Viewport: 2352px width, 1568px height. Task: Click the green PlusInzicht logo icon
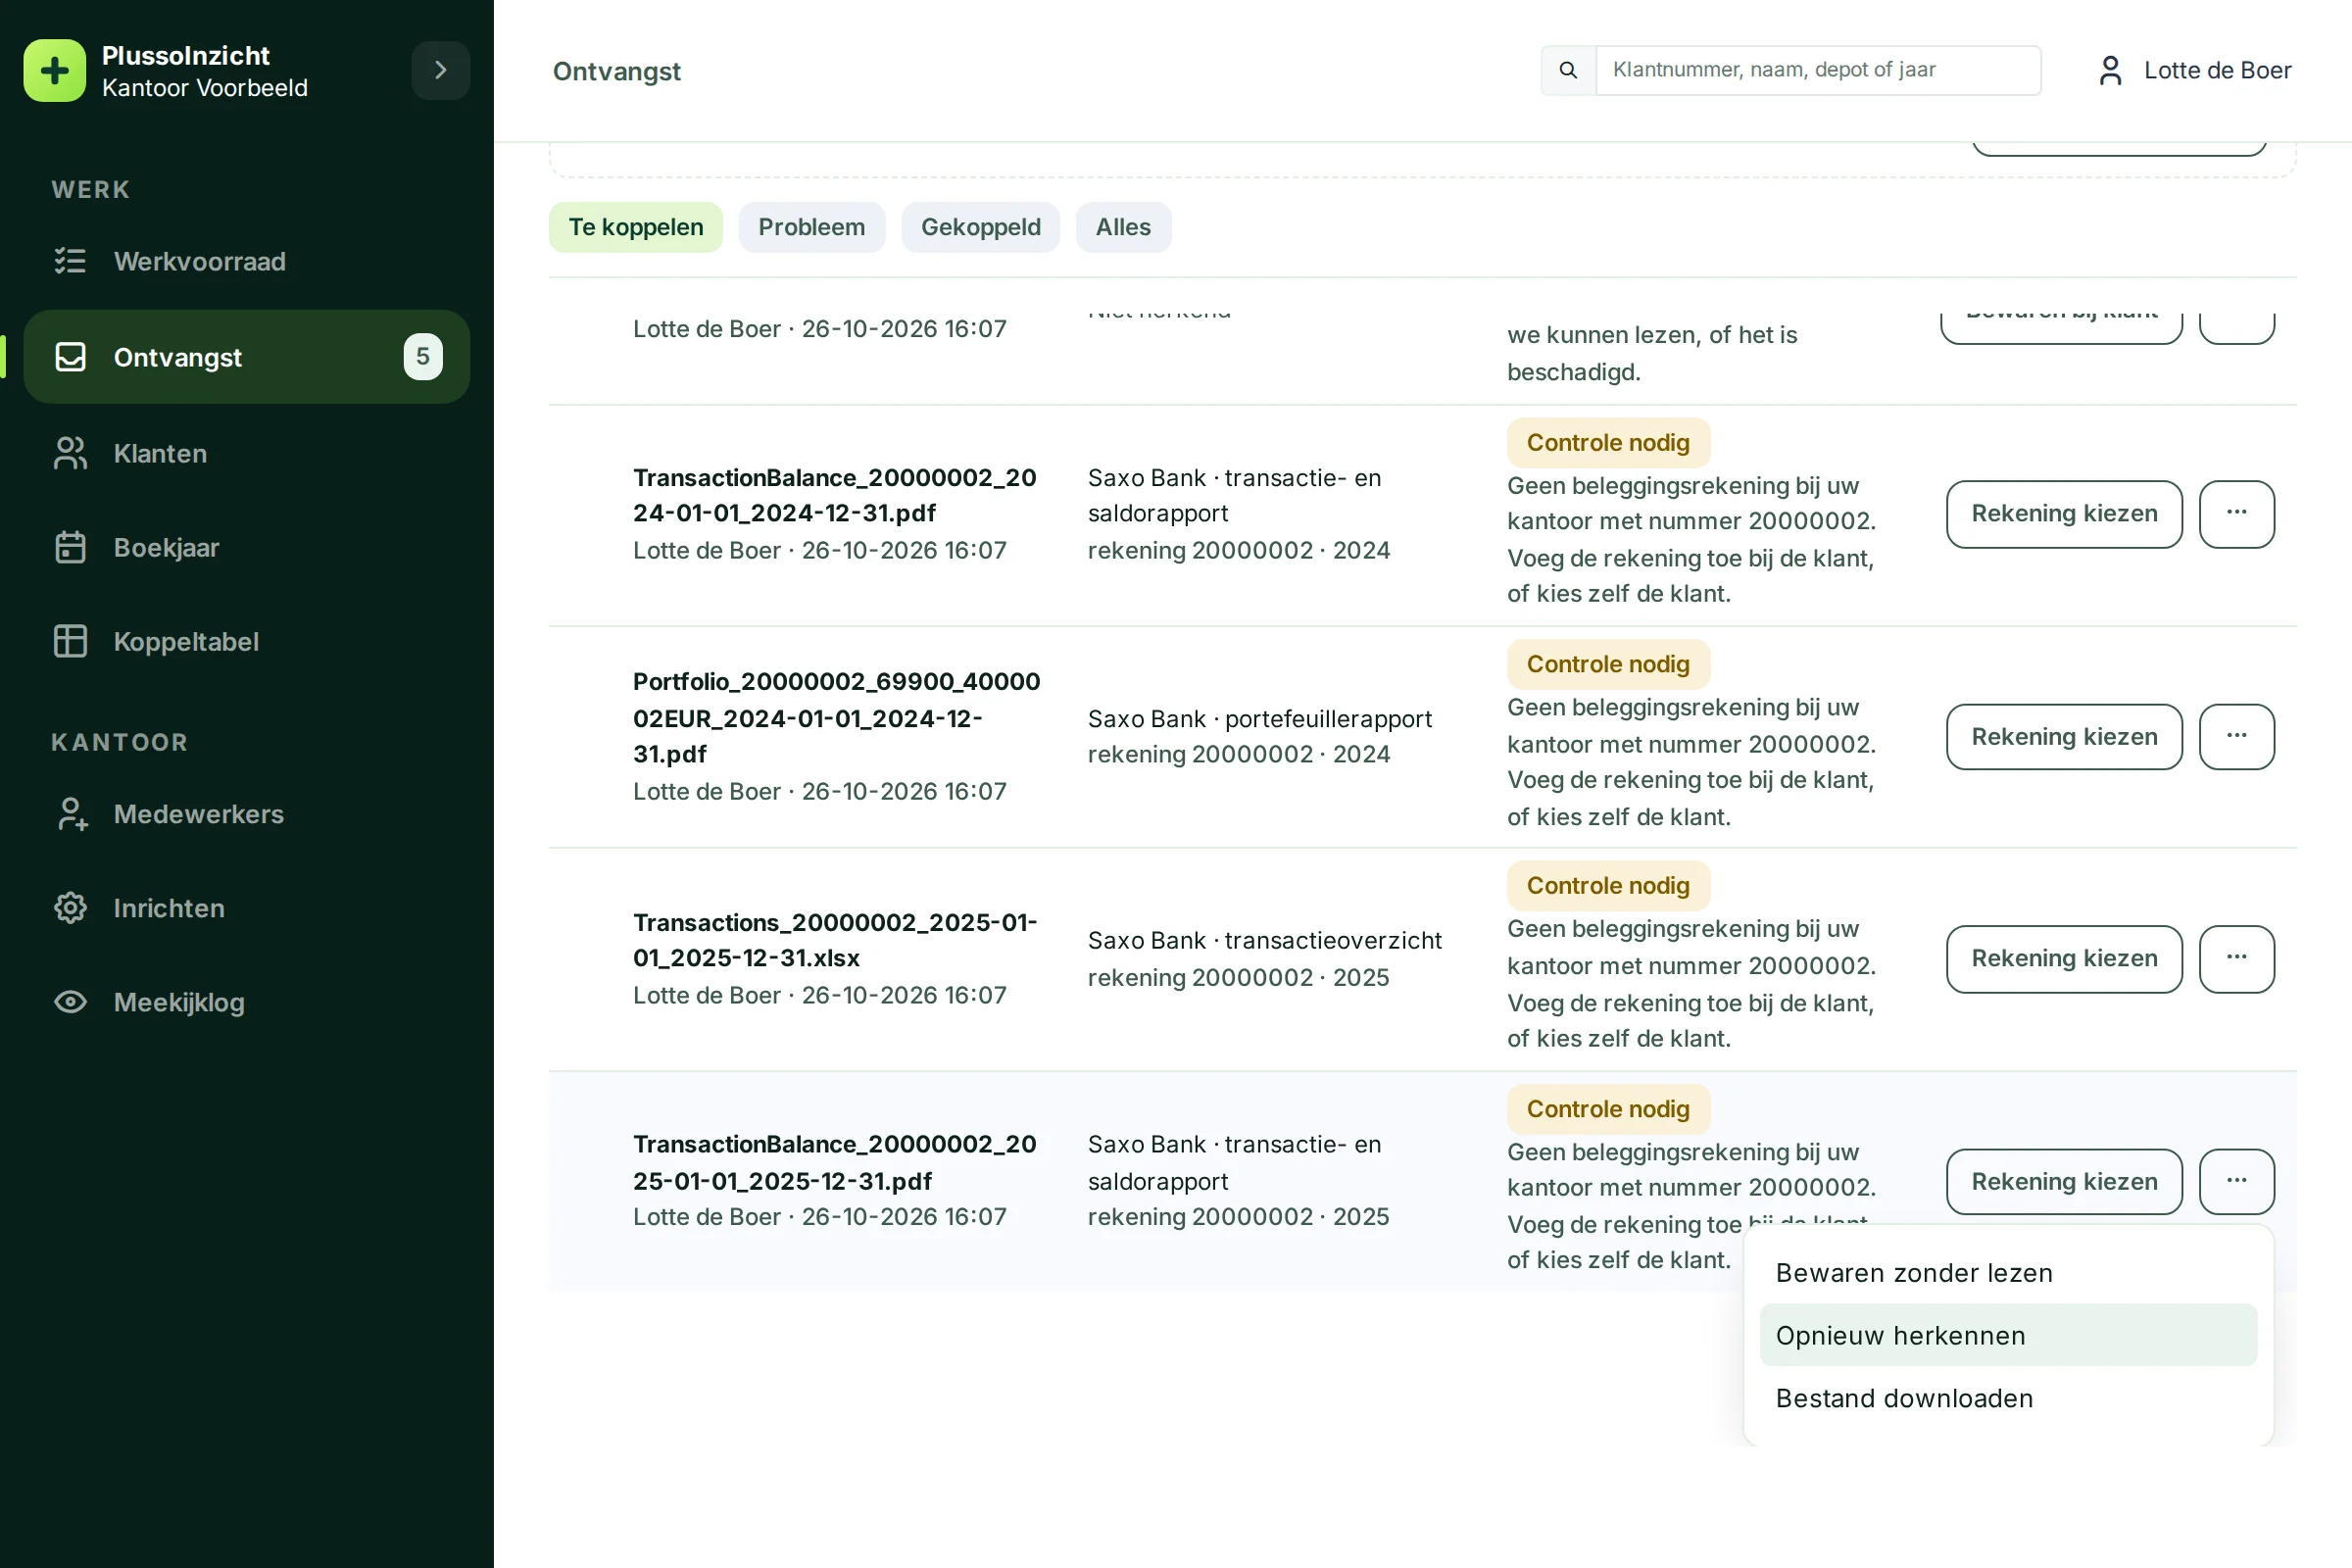pyautogui.click(x=55, y=70)
